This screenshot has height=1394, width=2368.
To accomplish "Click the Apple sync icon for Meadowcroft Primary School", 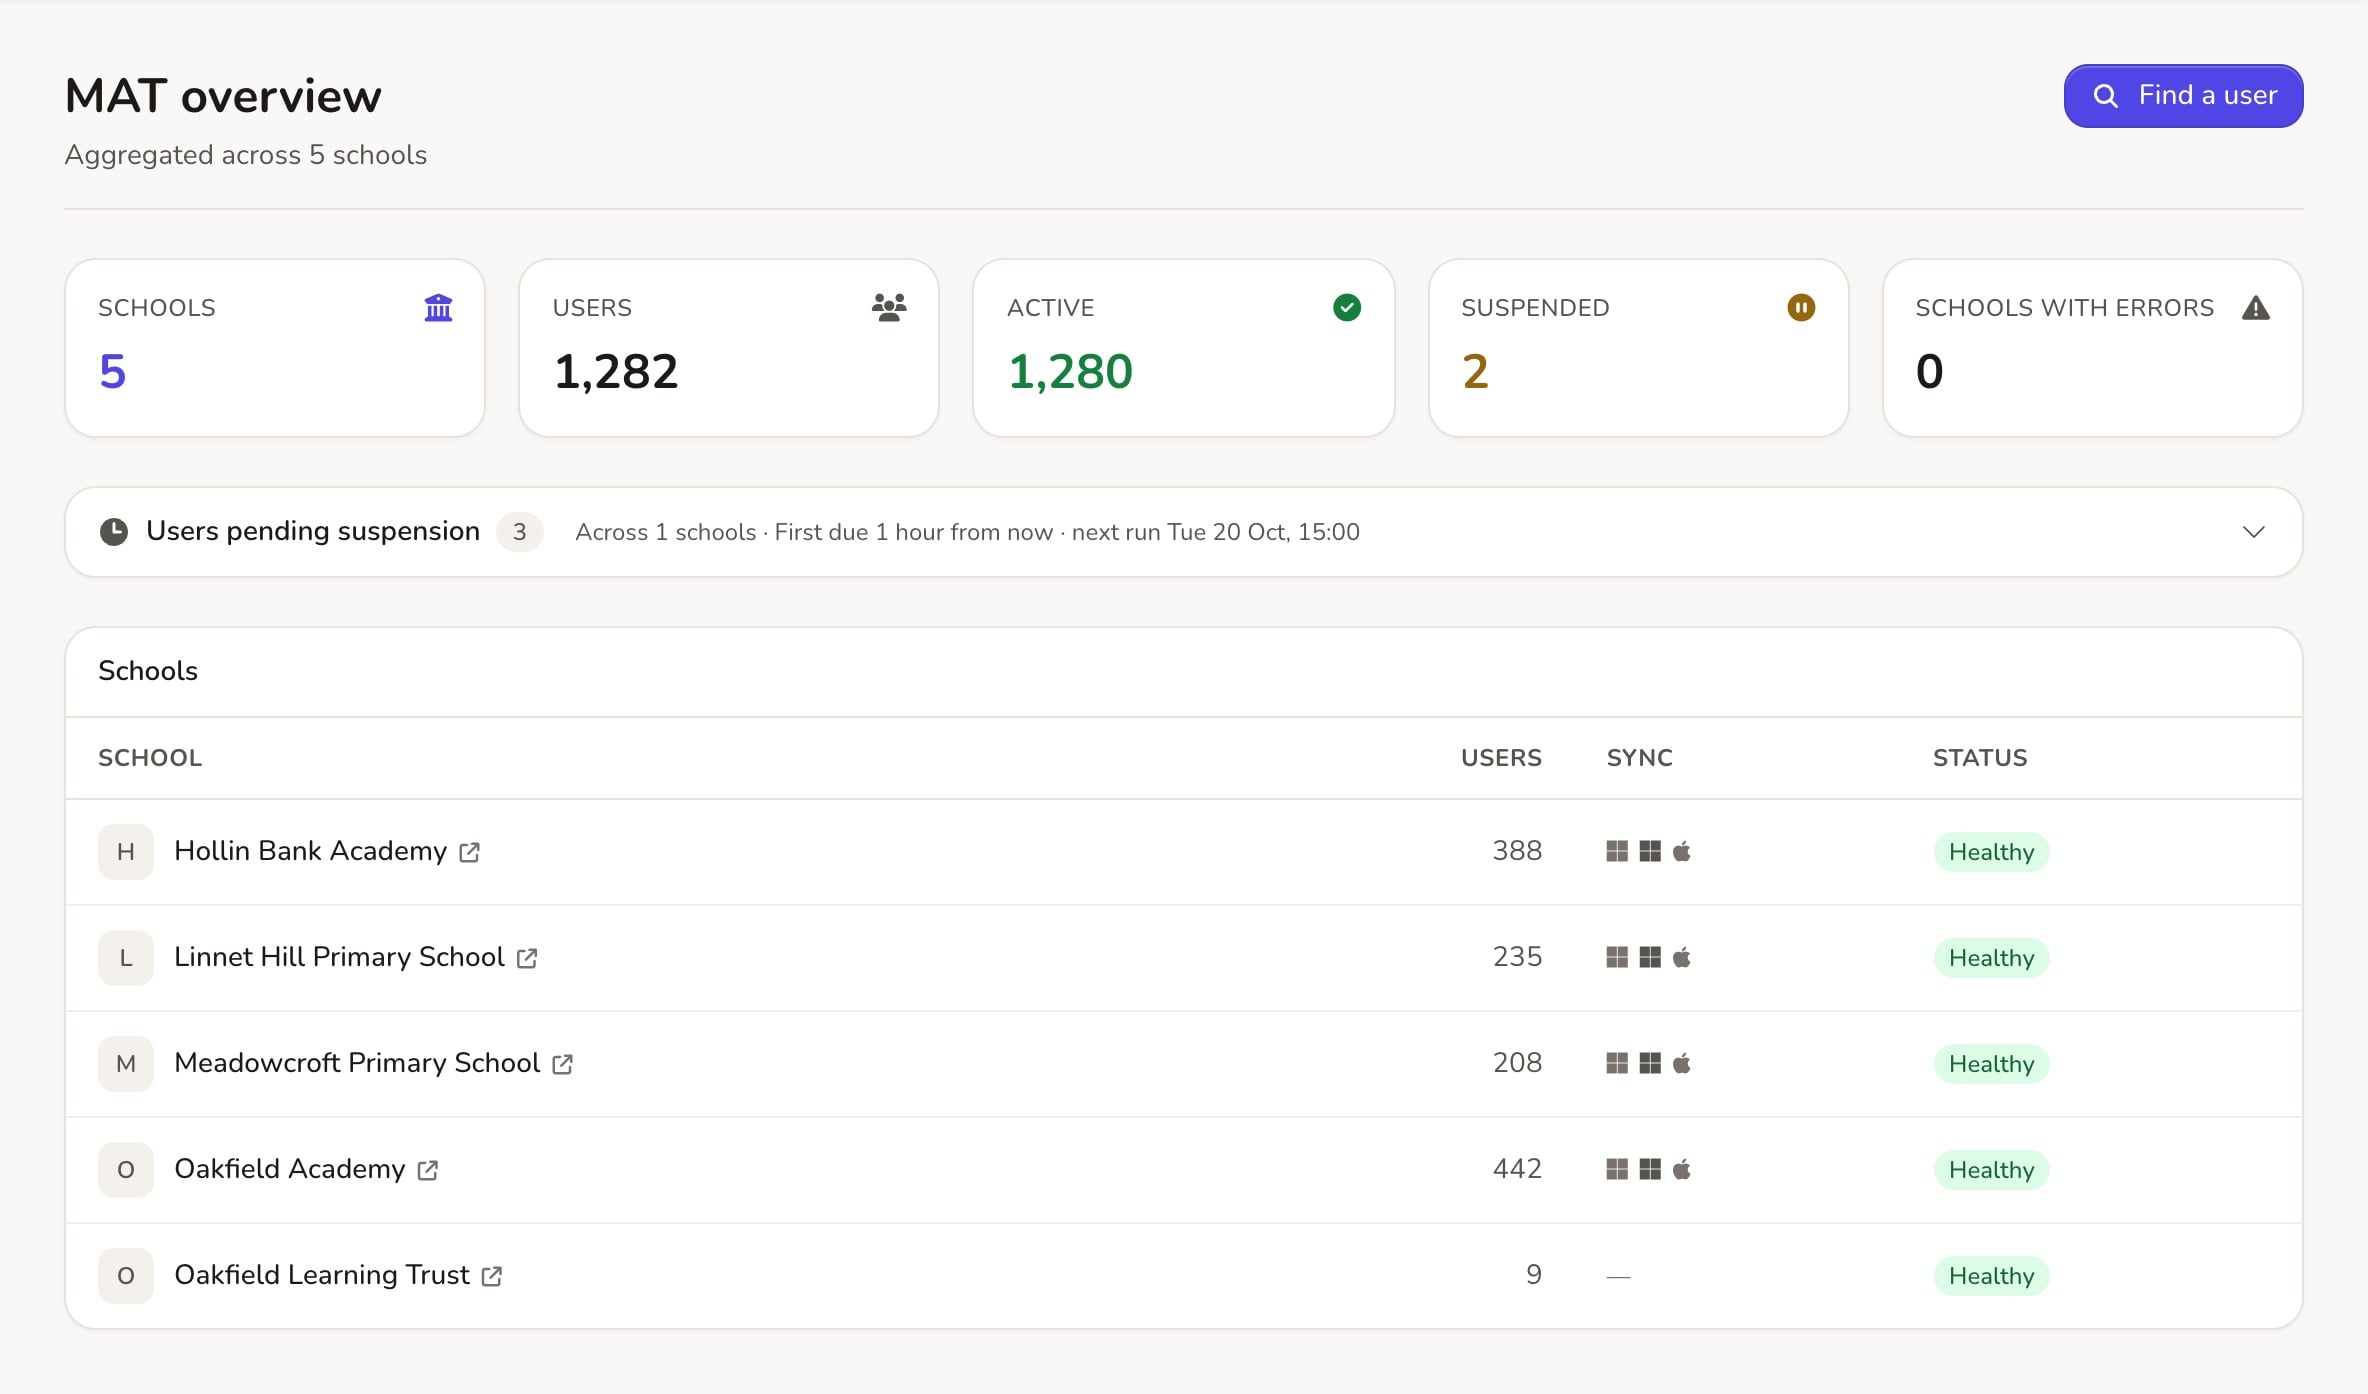I will point(1682,1063).
